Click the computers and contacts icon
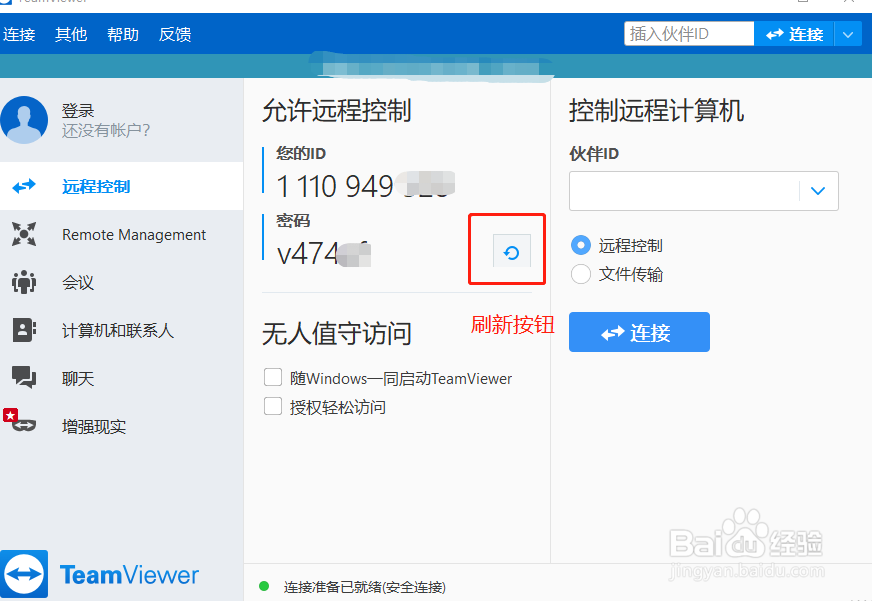This screenshot has width=872, height=601. (24, 330)
